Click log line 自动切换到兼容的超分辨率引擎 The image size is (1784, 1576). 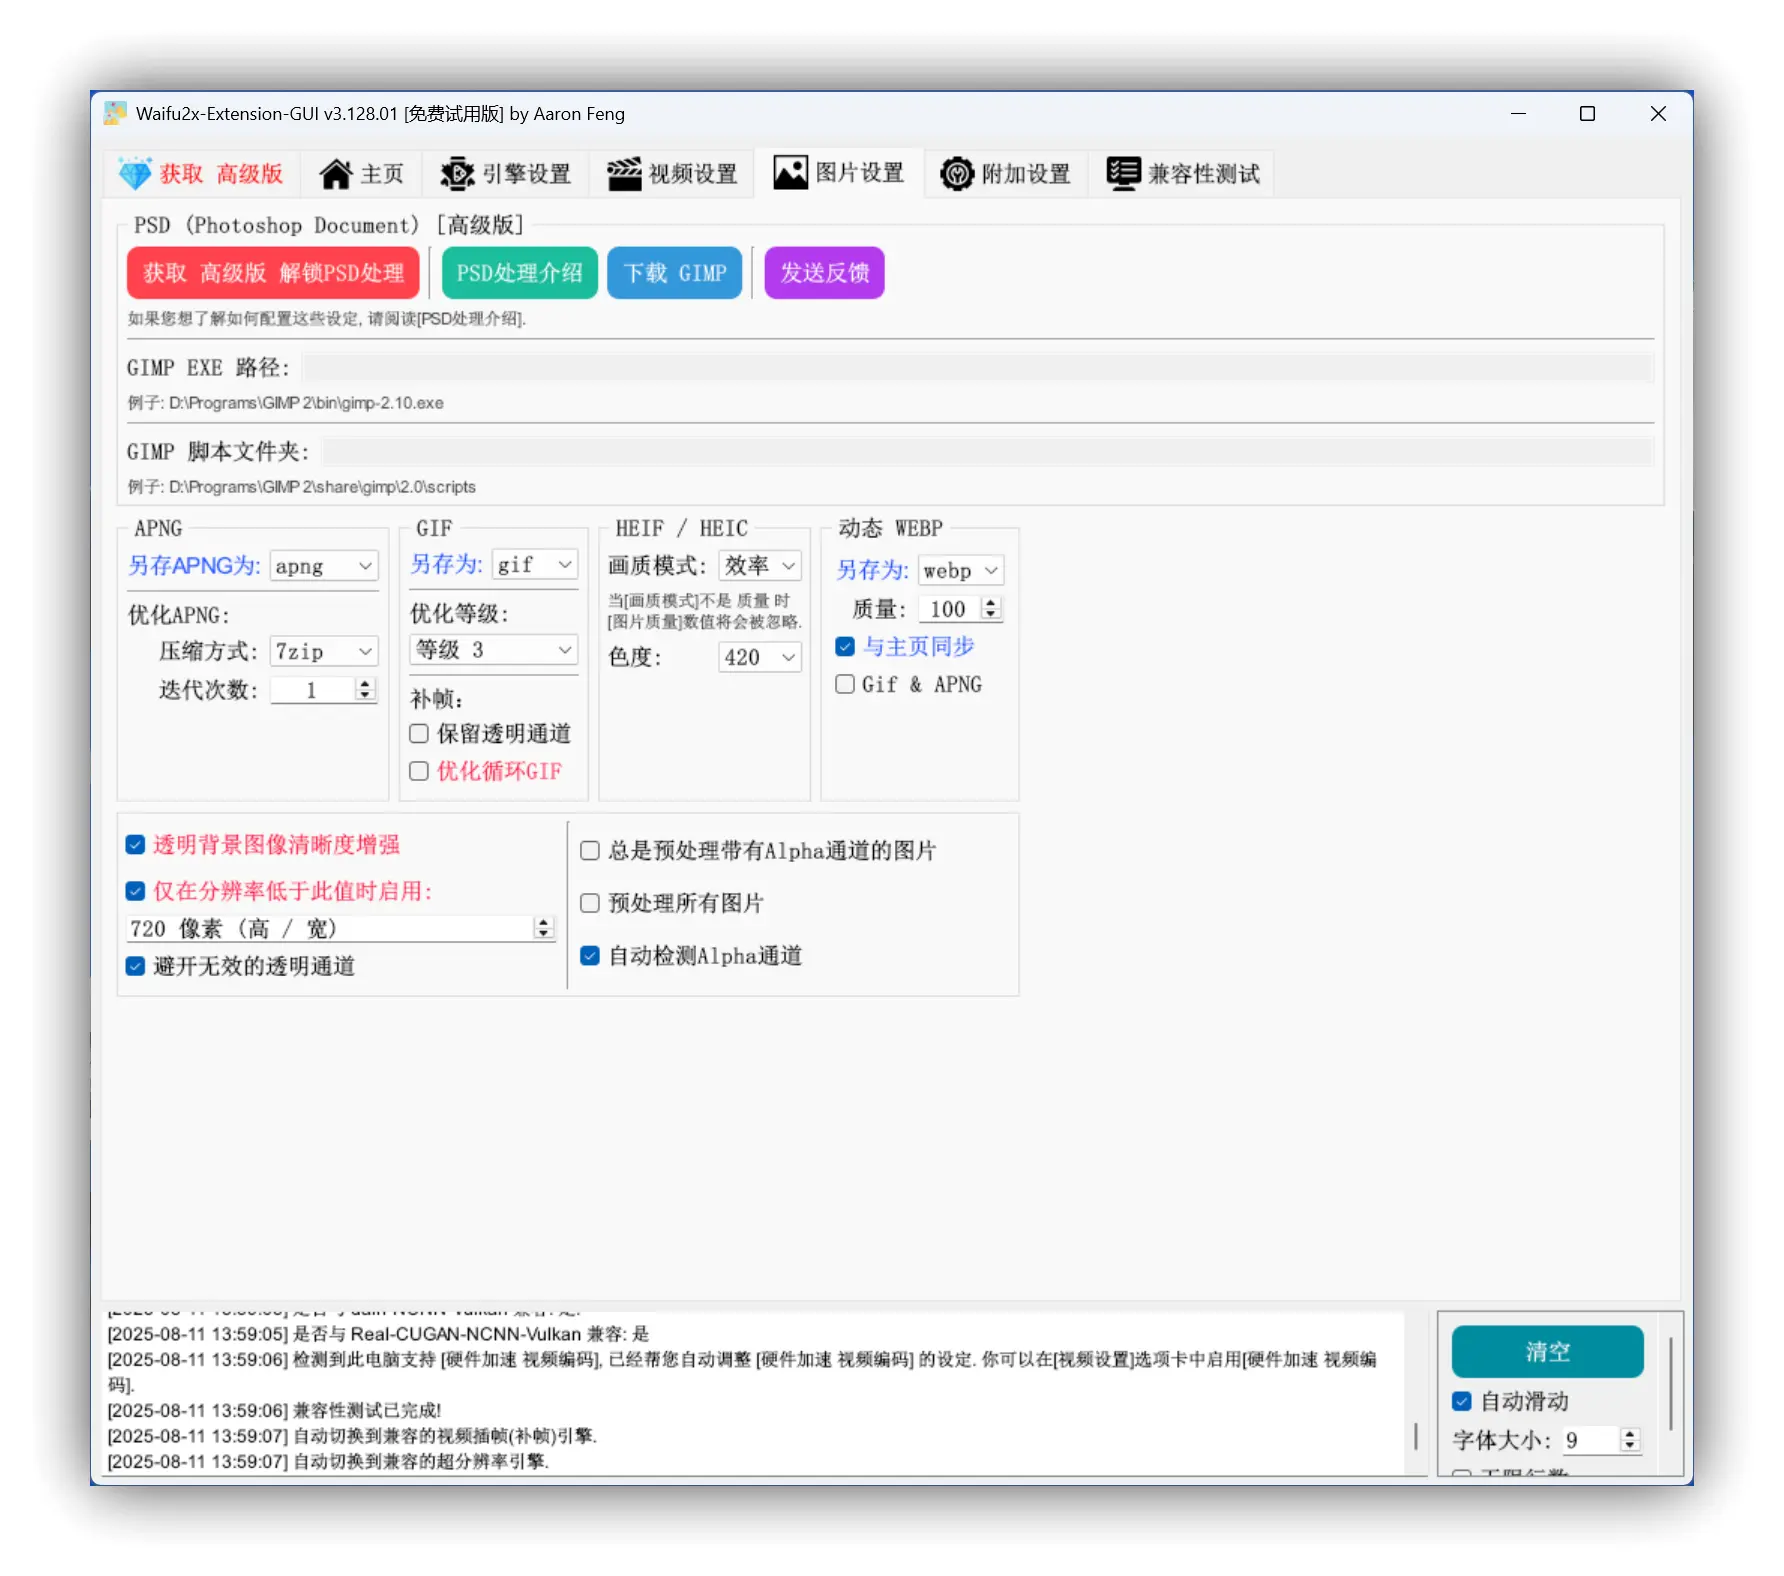(329, 1461)
